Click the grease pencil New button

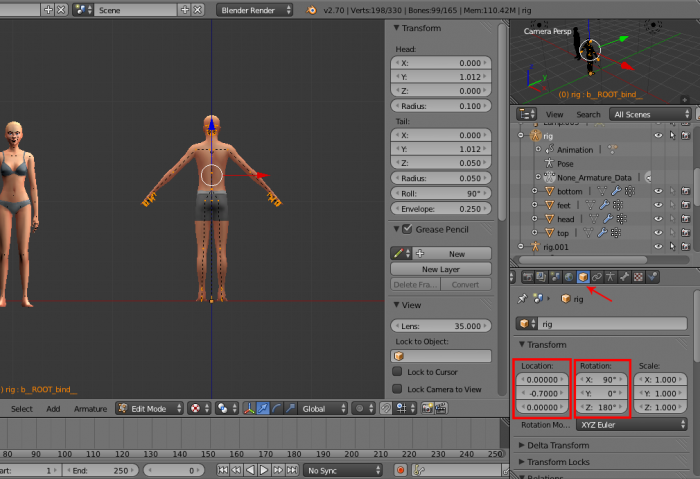[456, 254]
